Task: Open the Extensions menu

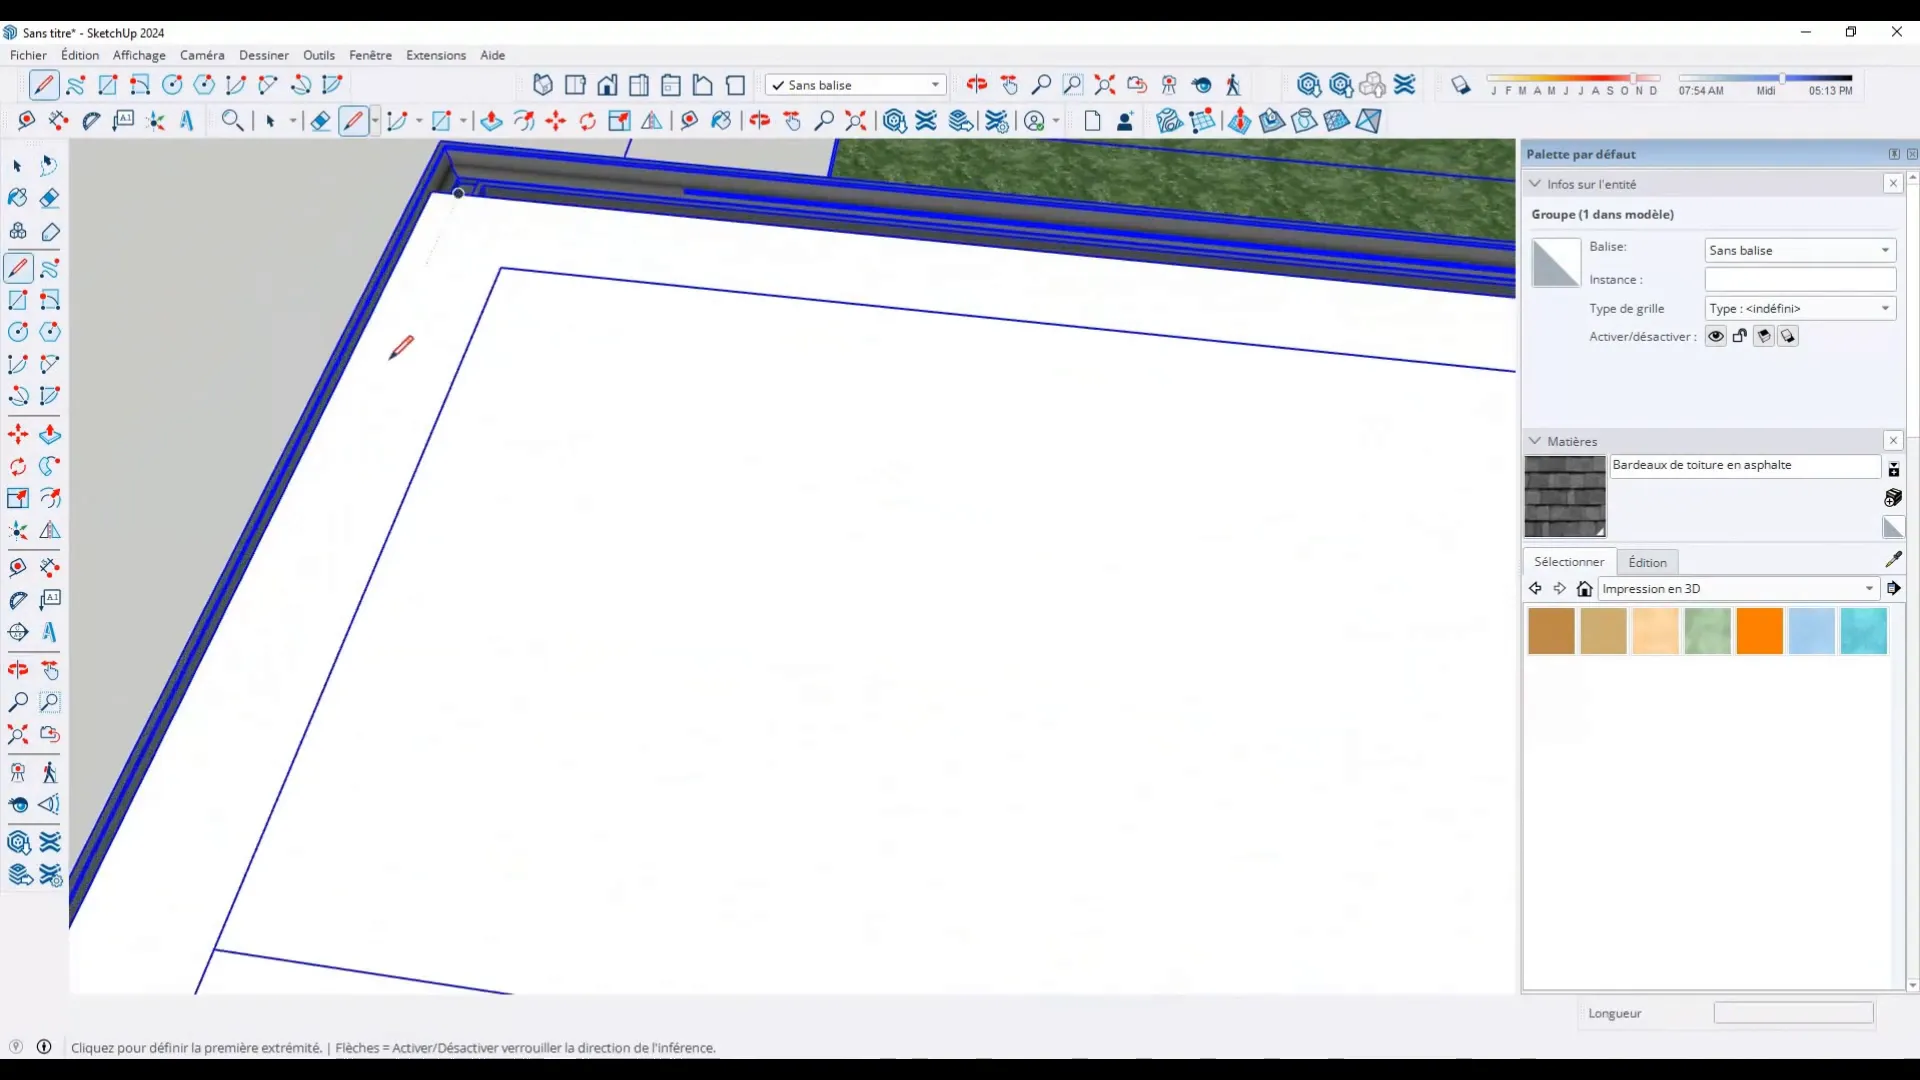Action: pyautogui.click(x=436, y=55)
